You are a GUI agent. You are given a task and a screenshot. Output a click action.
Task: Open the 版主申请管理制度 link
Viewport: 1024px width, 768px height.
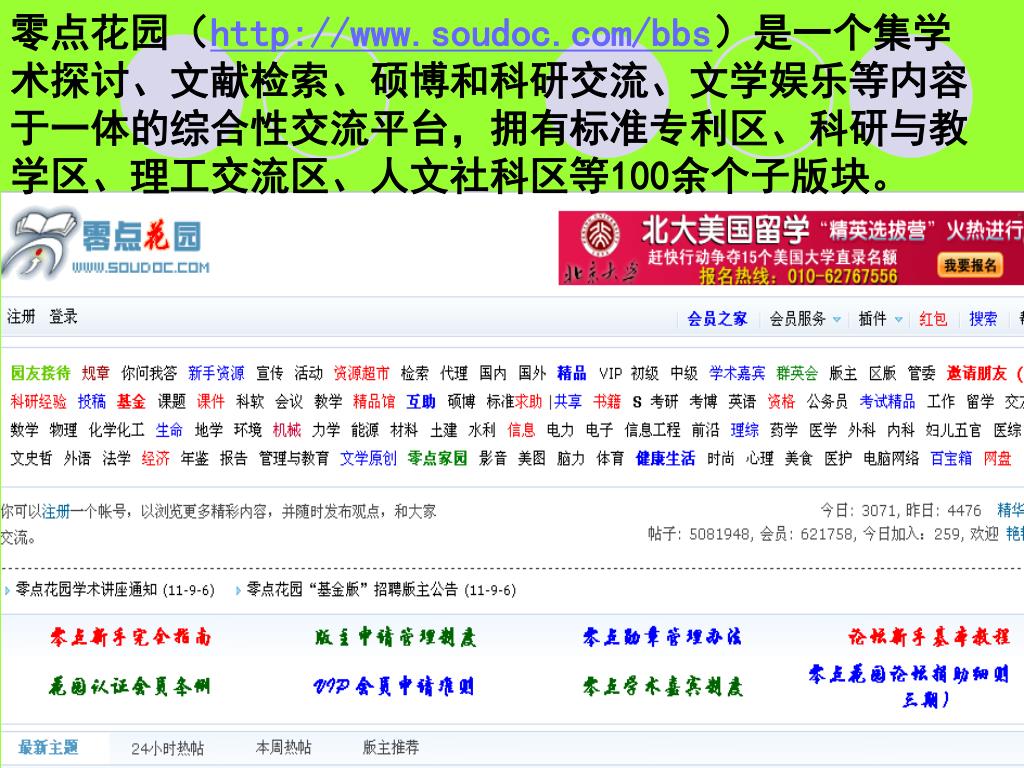tap(395, 636)
